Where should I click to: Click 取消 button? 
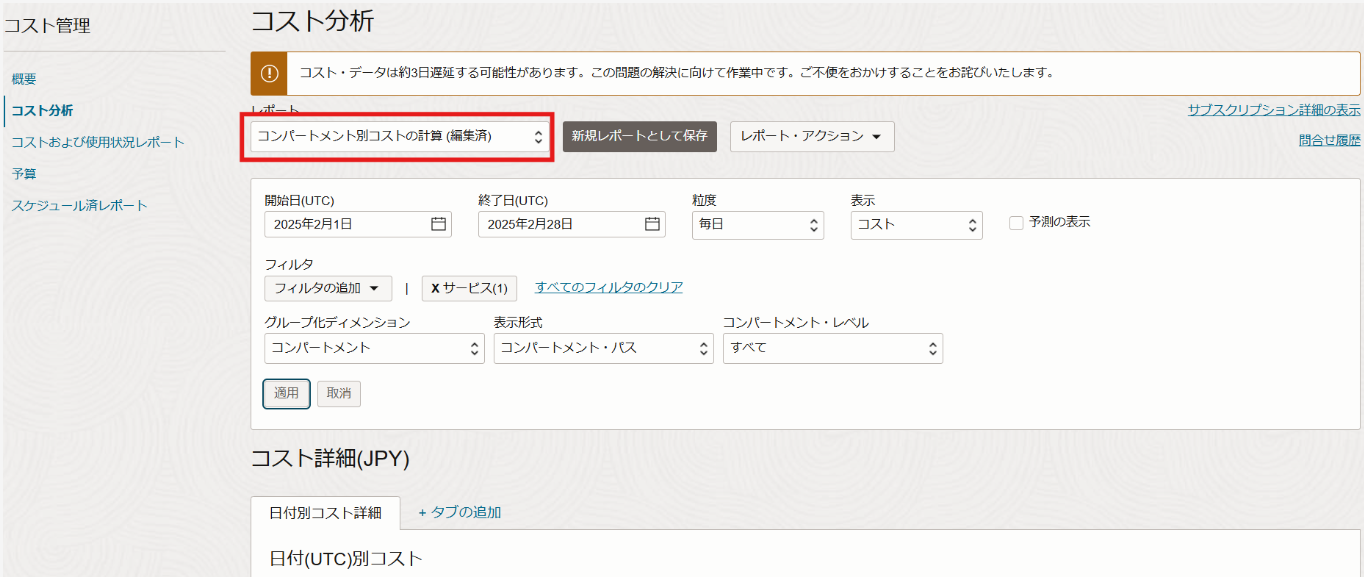point(339,394)
